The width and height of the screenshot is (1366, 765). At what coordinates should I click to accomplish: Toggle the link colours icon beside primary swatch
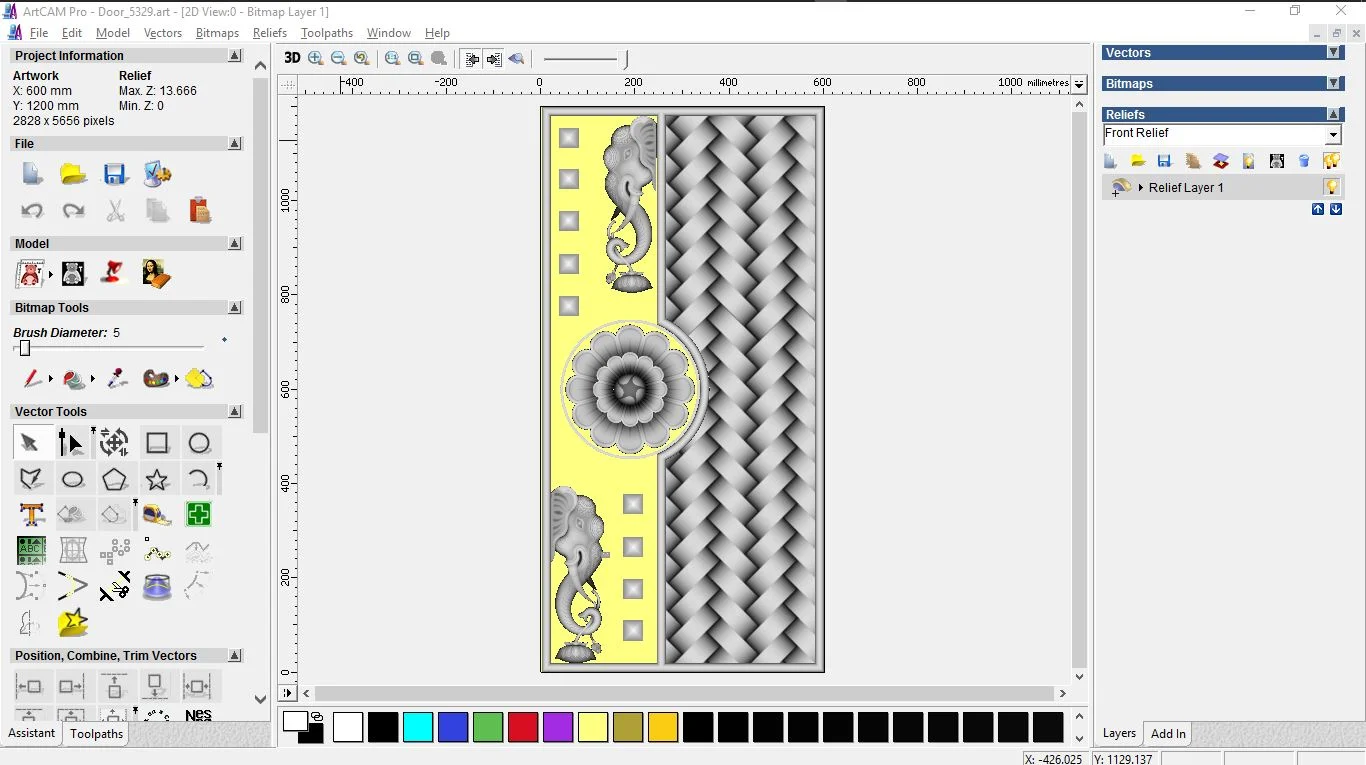(x=317, y=717)
